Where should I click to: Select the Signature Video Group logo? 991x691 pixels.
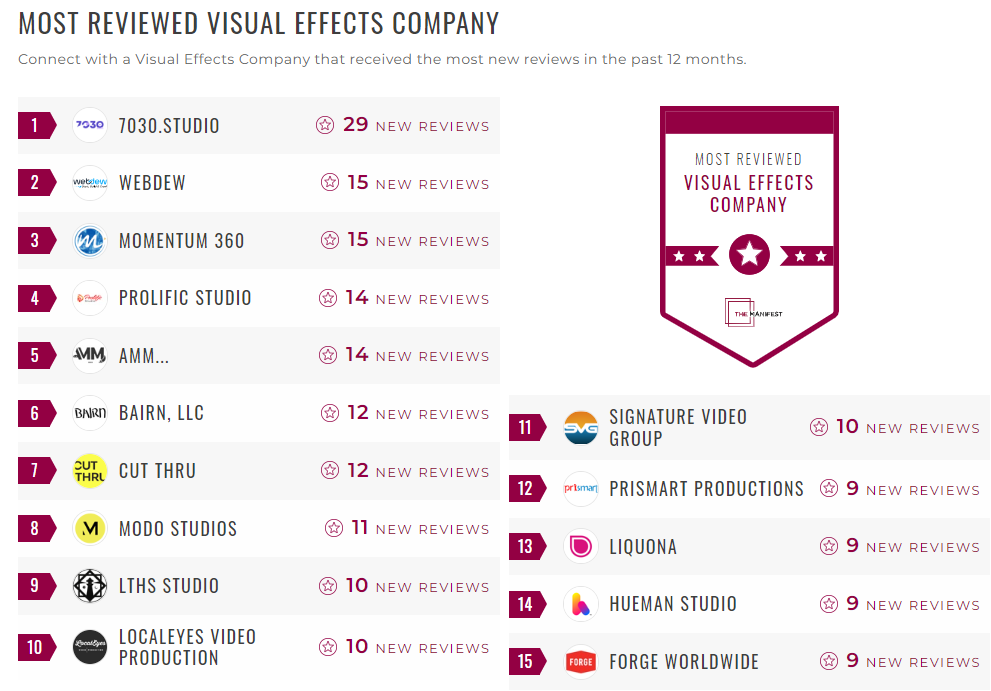[x=580, y=426]
